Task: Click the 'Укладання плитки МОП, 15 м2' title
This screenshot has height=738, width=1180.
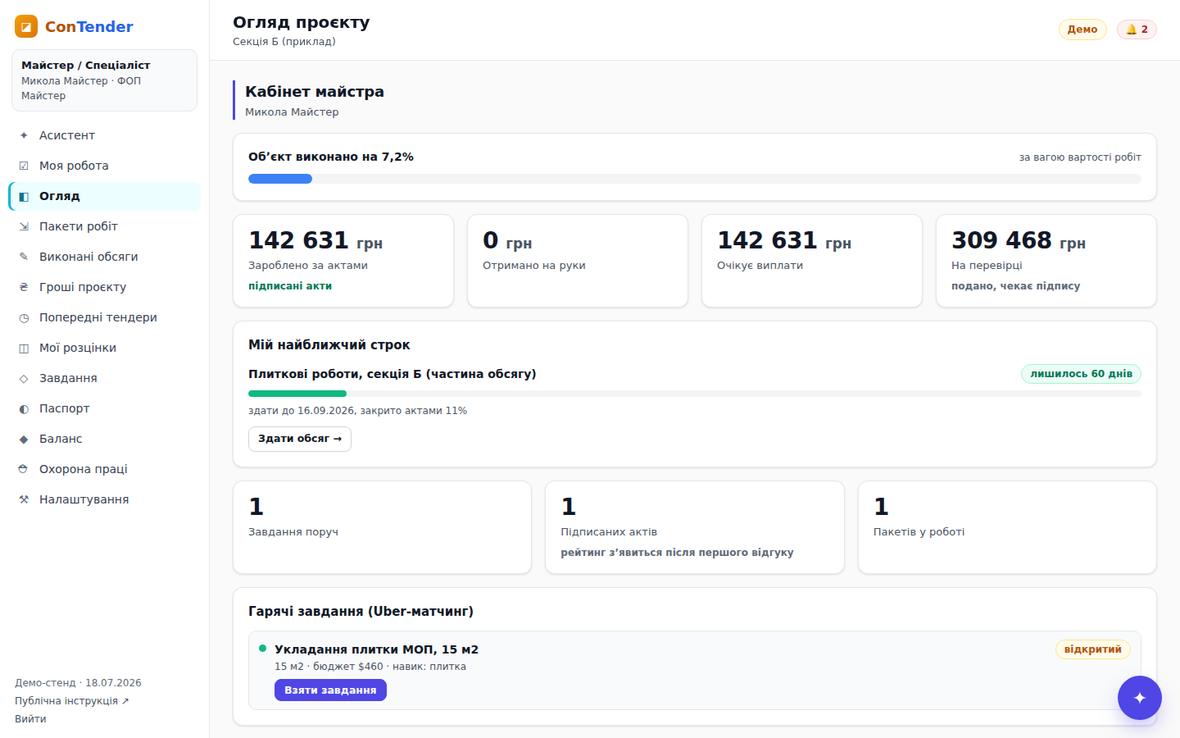Action: point(376,649)
